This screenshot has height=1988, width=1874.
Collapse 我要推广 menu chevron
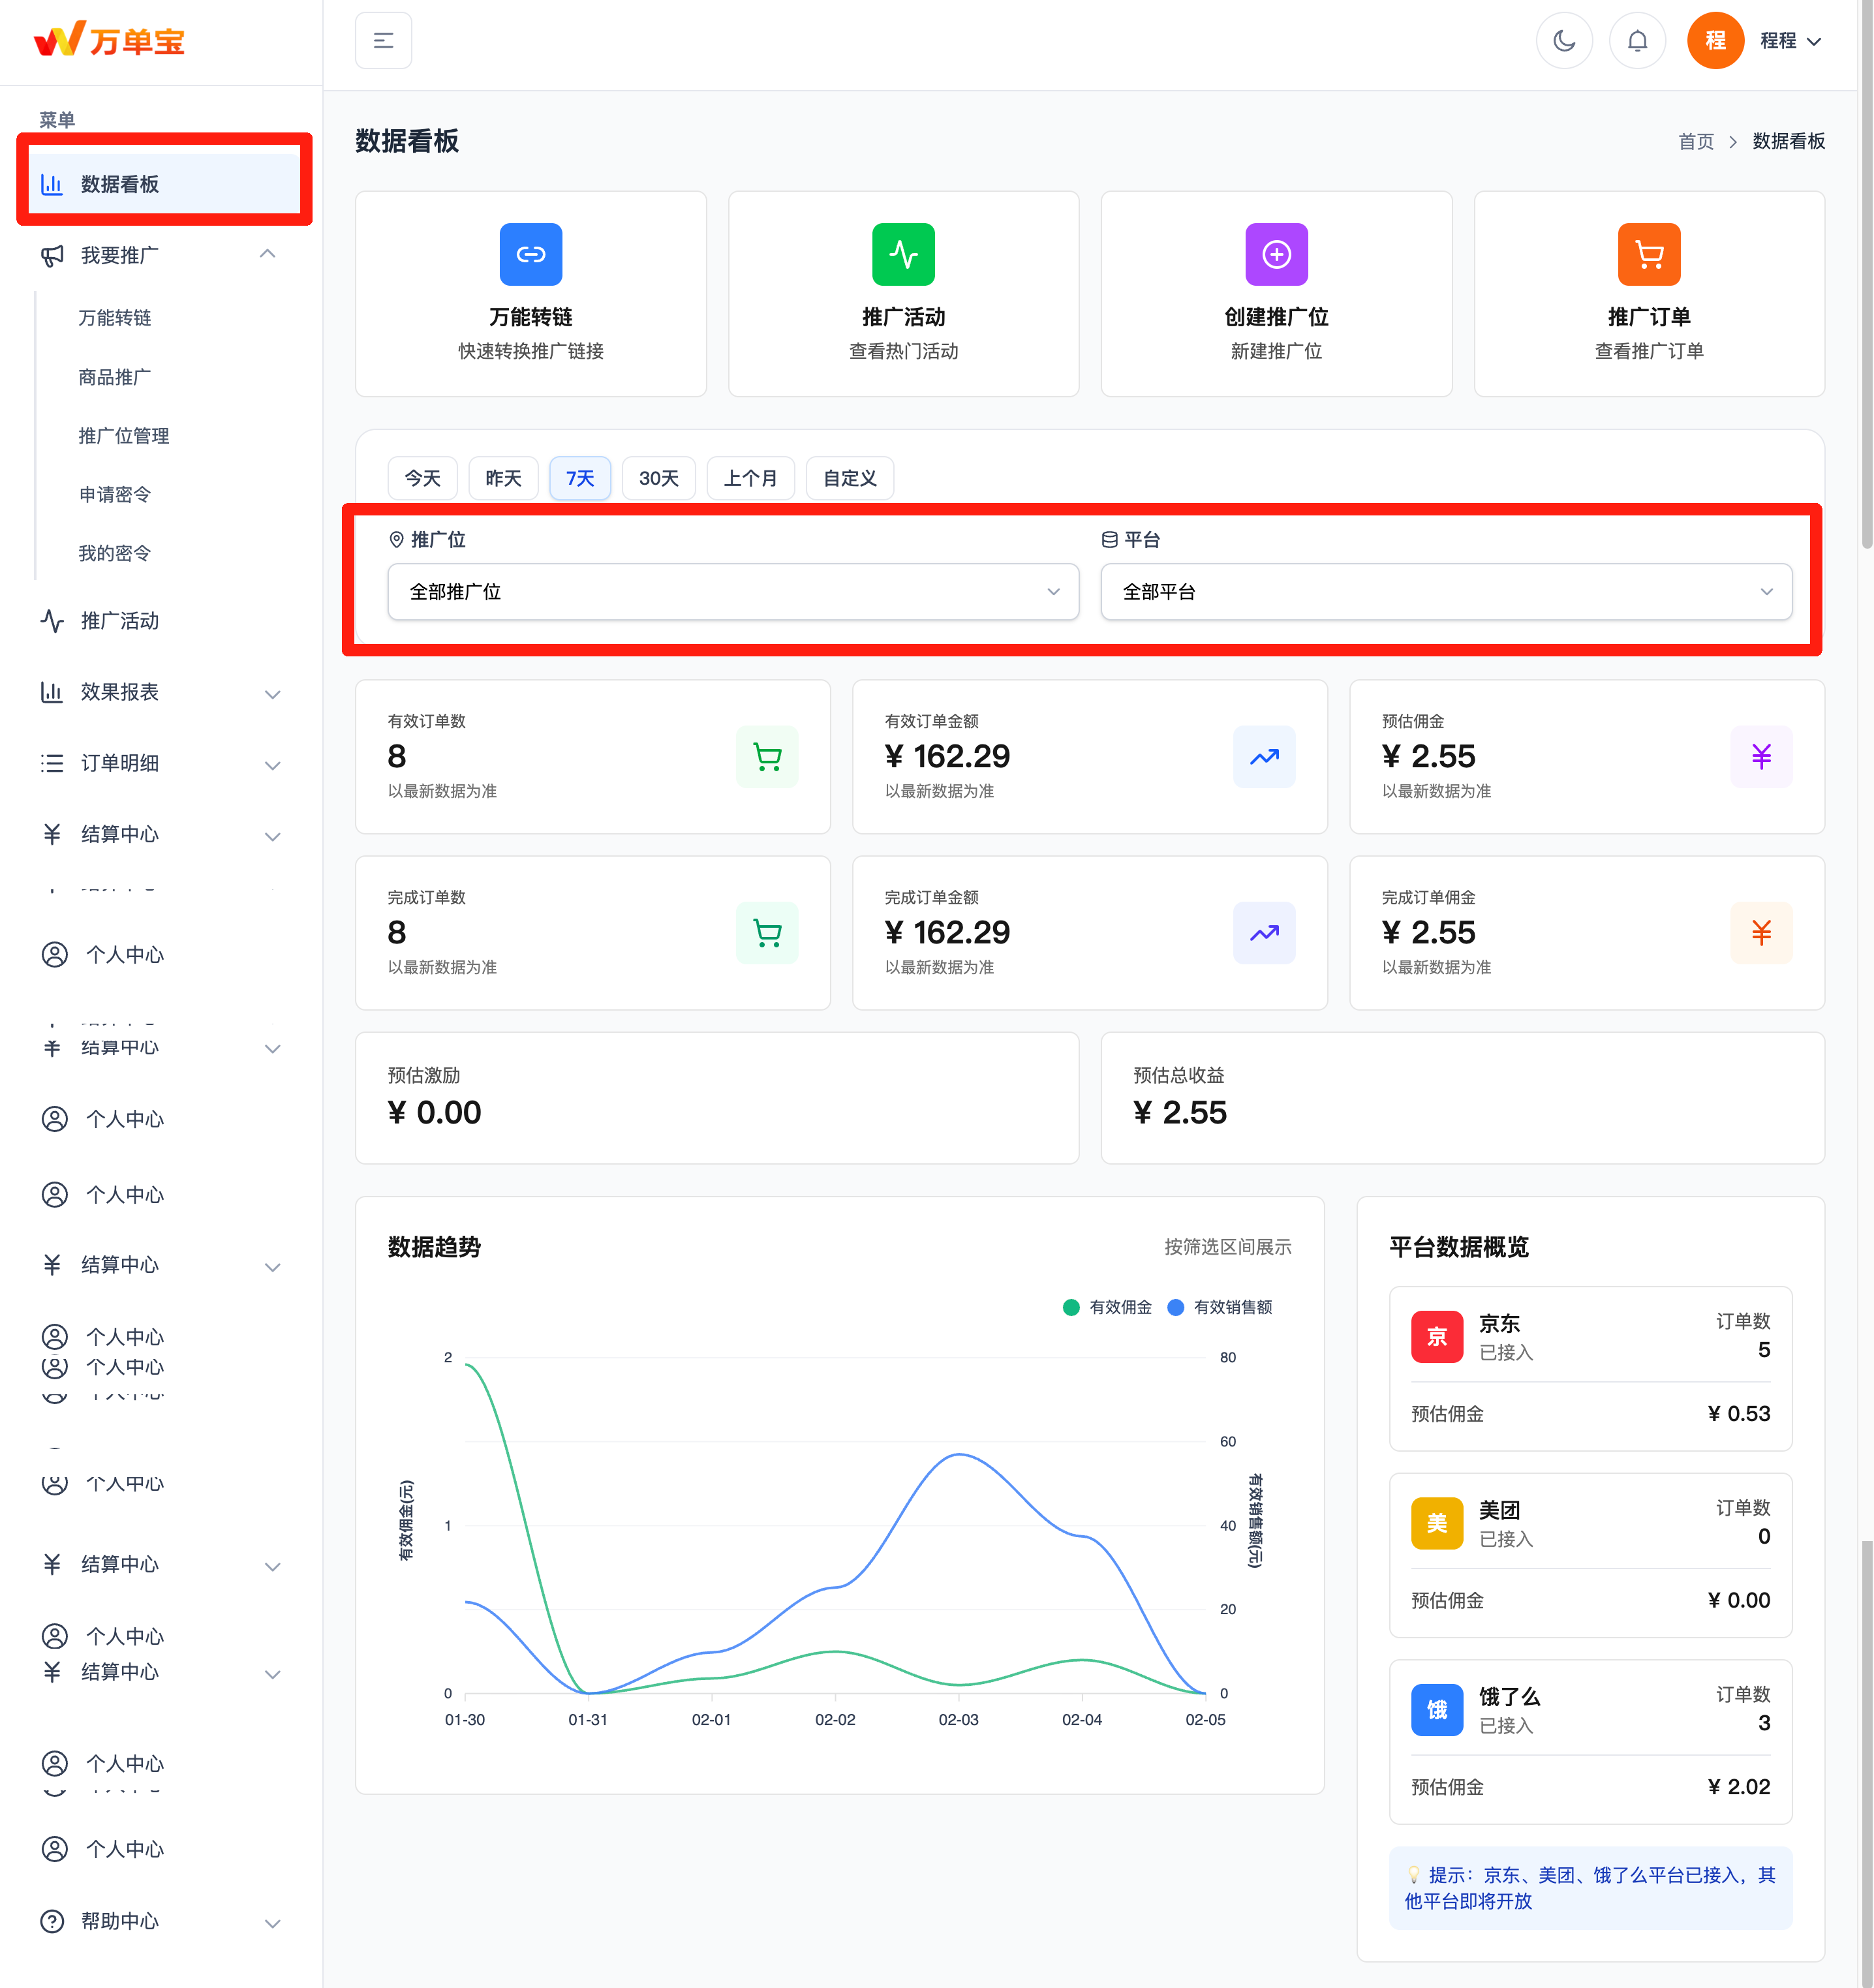(268, 255)
